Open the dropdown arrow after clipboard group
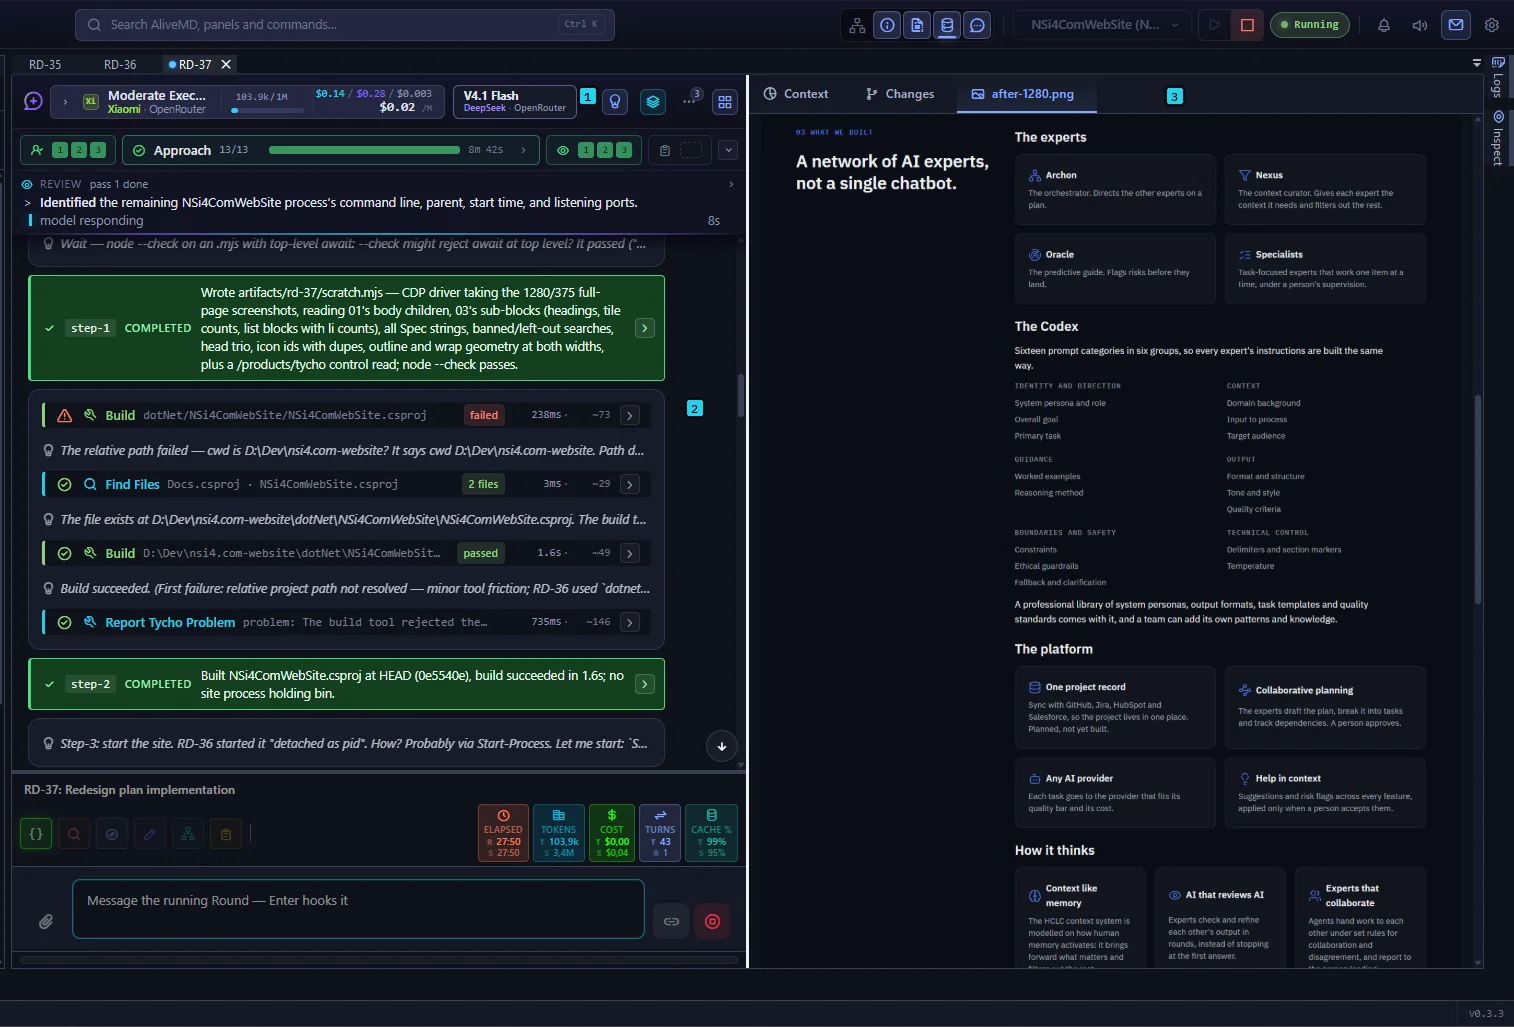The height and width of the screenshot is (1027, 1514). (x=728, y=150)
